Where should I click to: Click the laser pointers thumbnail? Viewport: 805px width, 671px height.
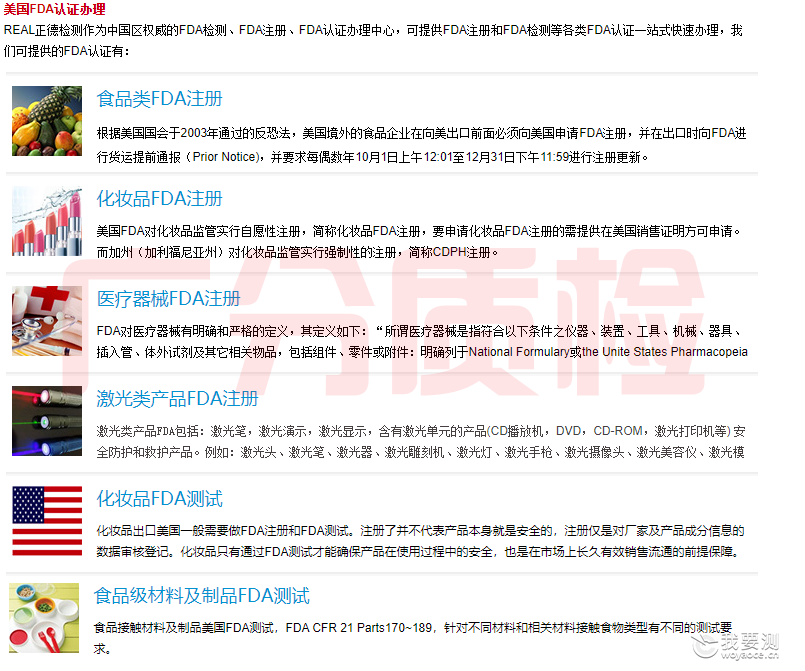pos(47,421)
